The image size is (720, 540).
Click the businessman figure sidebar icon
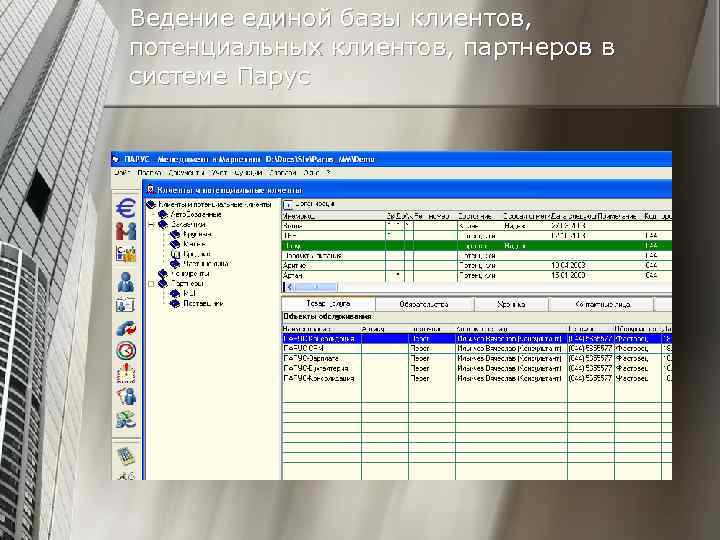pyautogui.click(x=126, y=282)
